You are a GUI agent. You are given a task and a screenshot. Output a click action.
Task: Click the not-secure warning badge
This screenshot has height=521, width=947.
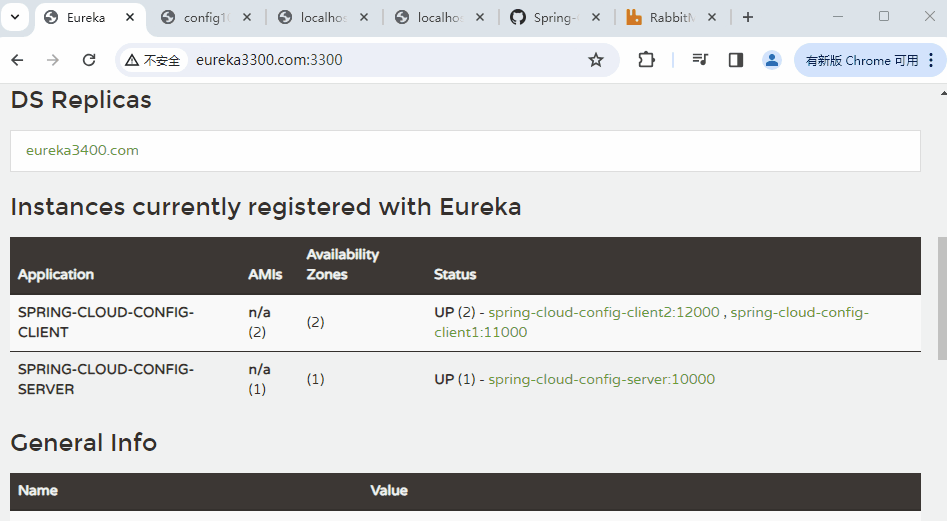[x=153, y=60]
